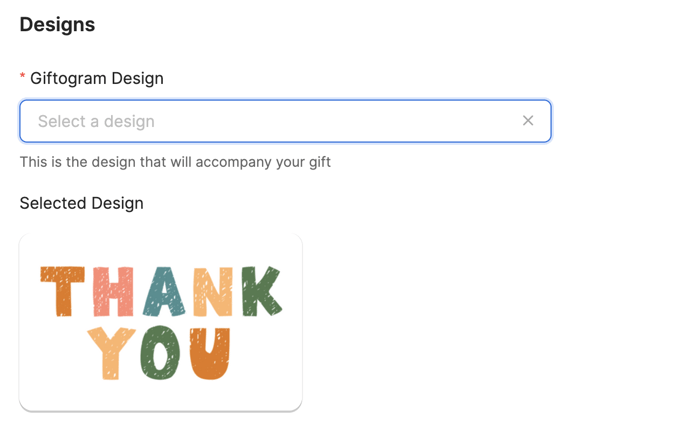This screenshot has height=424, width=688.
Task: Click the orange letter U on the card
Action: 210,353
